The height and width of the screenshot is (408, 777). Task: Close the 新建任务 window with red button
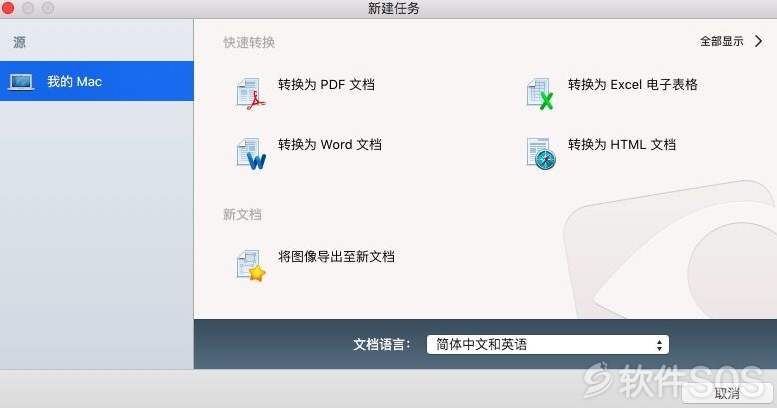[x=8, y=8]
